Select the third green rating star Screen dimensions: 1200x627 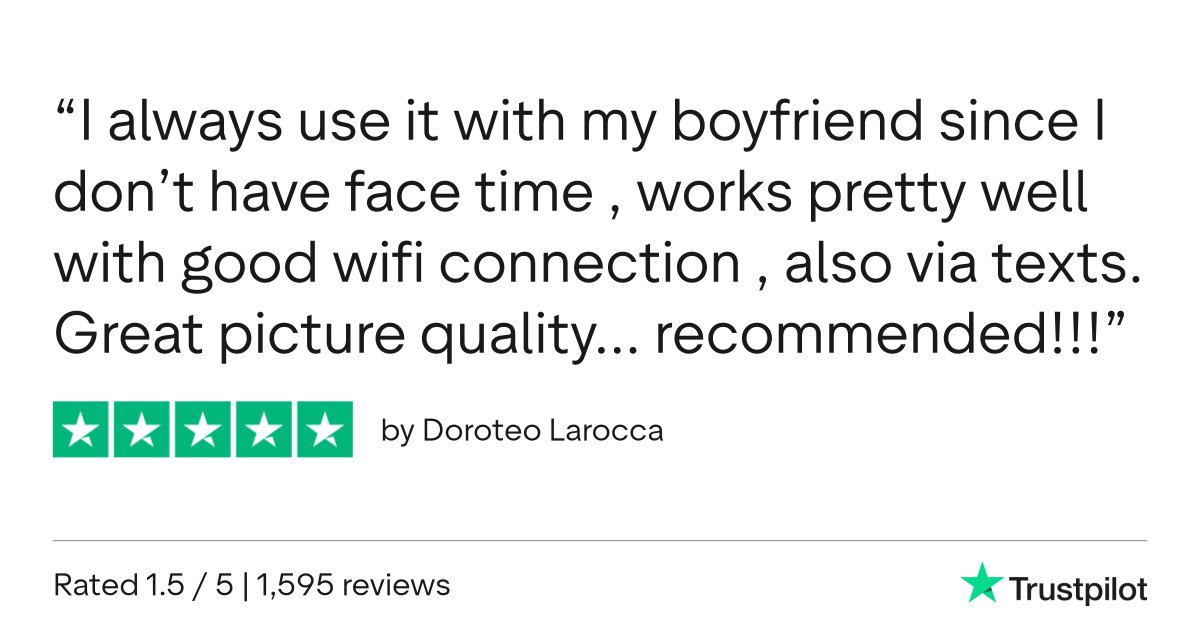point(203,429)
